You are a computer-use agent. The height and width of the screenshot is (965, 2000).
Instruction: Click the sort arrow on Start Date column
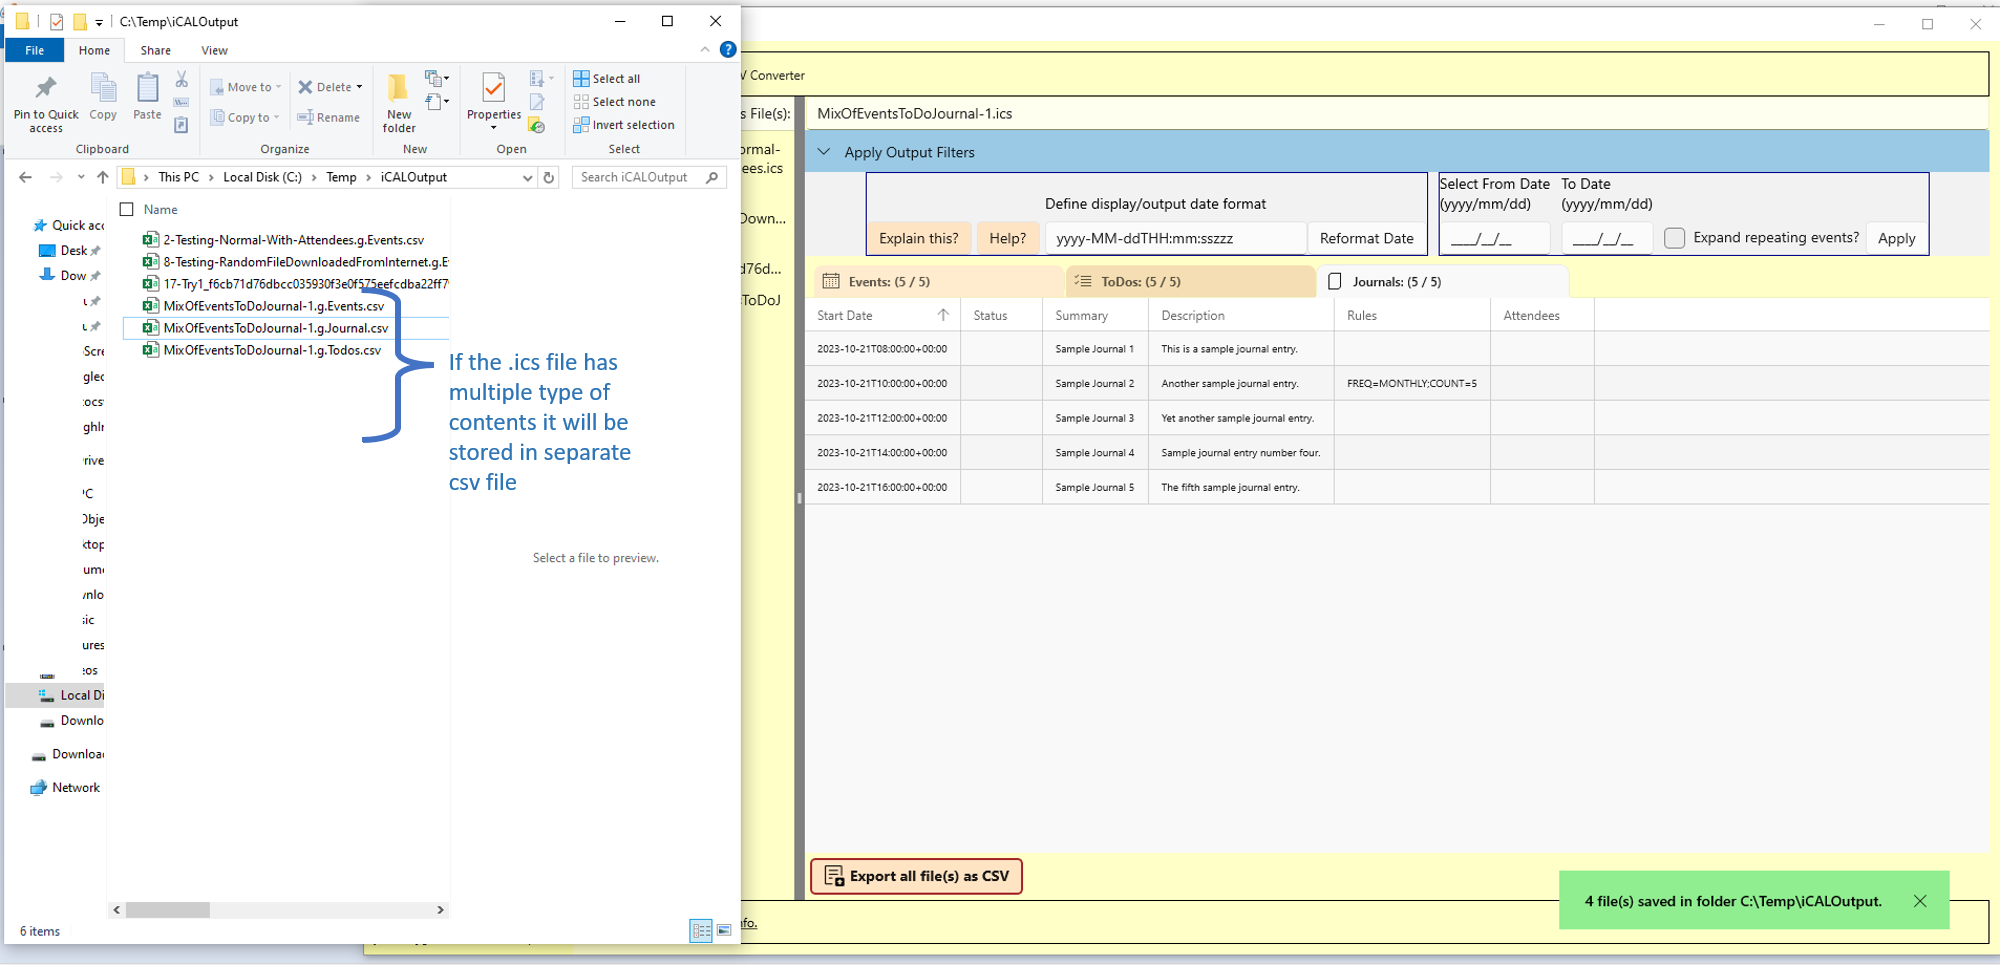[x=943, y=315]
